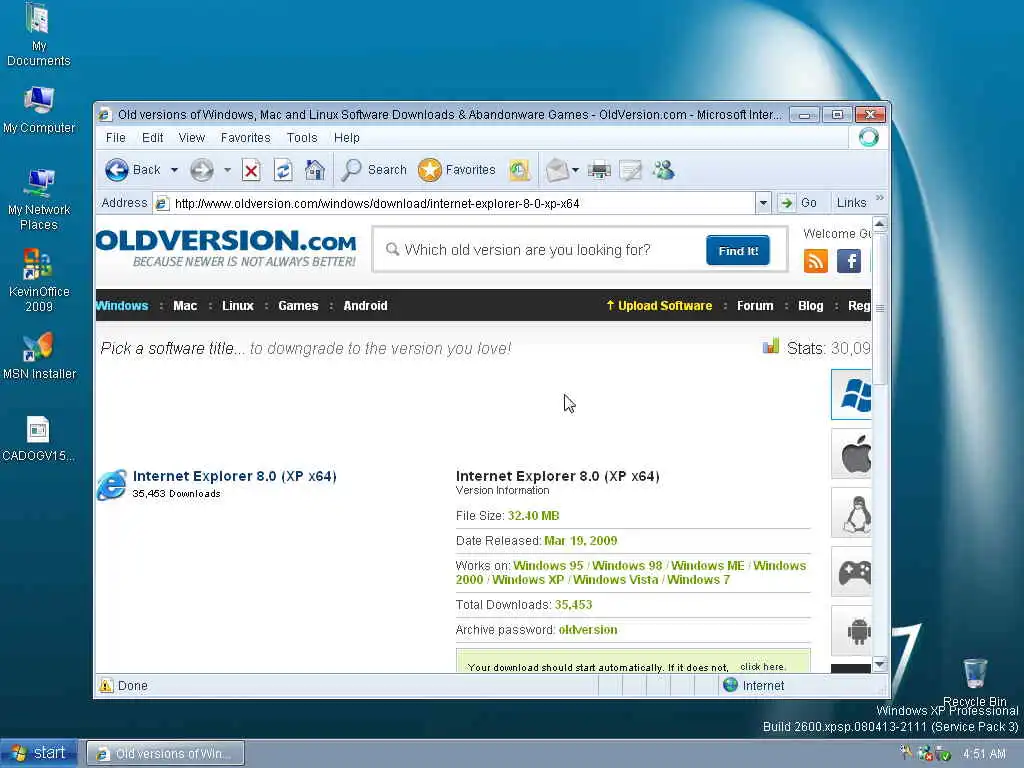Click the page scroll down arrow

pyautogui.click(x=880, y=664)
